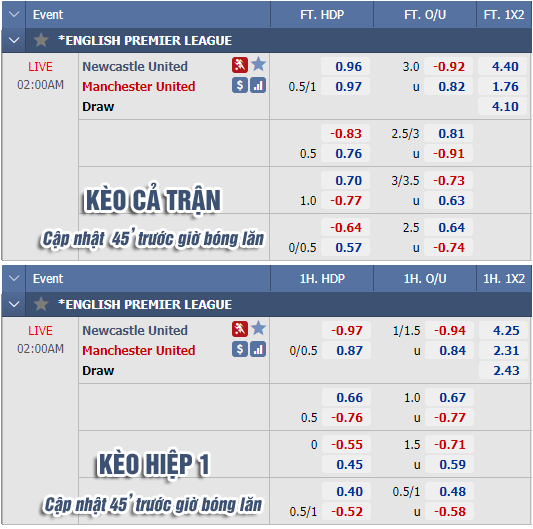This screenshot has width=533, height=529.
Task: Collapse the first-half English Premier League chevron
Action: click(x=14, y=304)
